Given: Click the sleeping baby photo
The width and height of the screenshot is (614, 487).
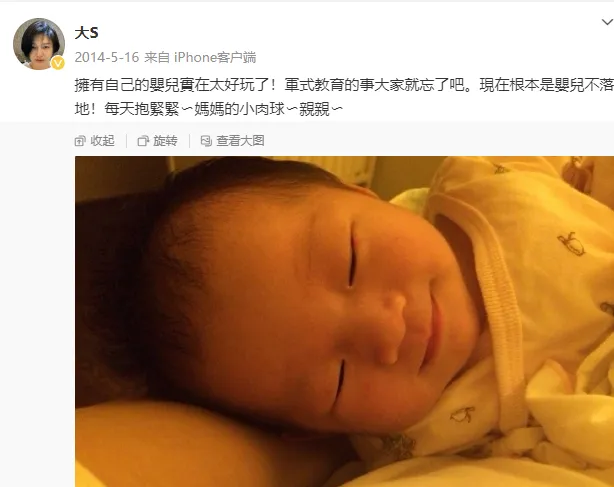Looking at the screenshot, I should [345, 321].
